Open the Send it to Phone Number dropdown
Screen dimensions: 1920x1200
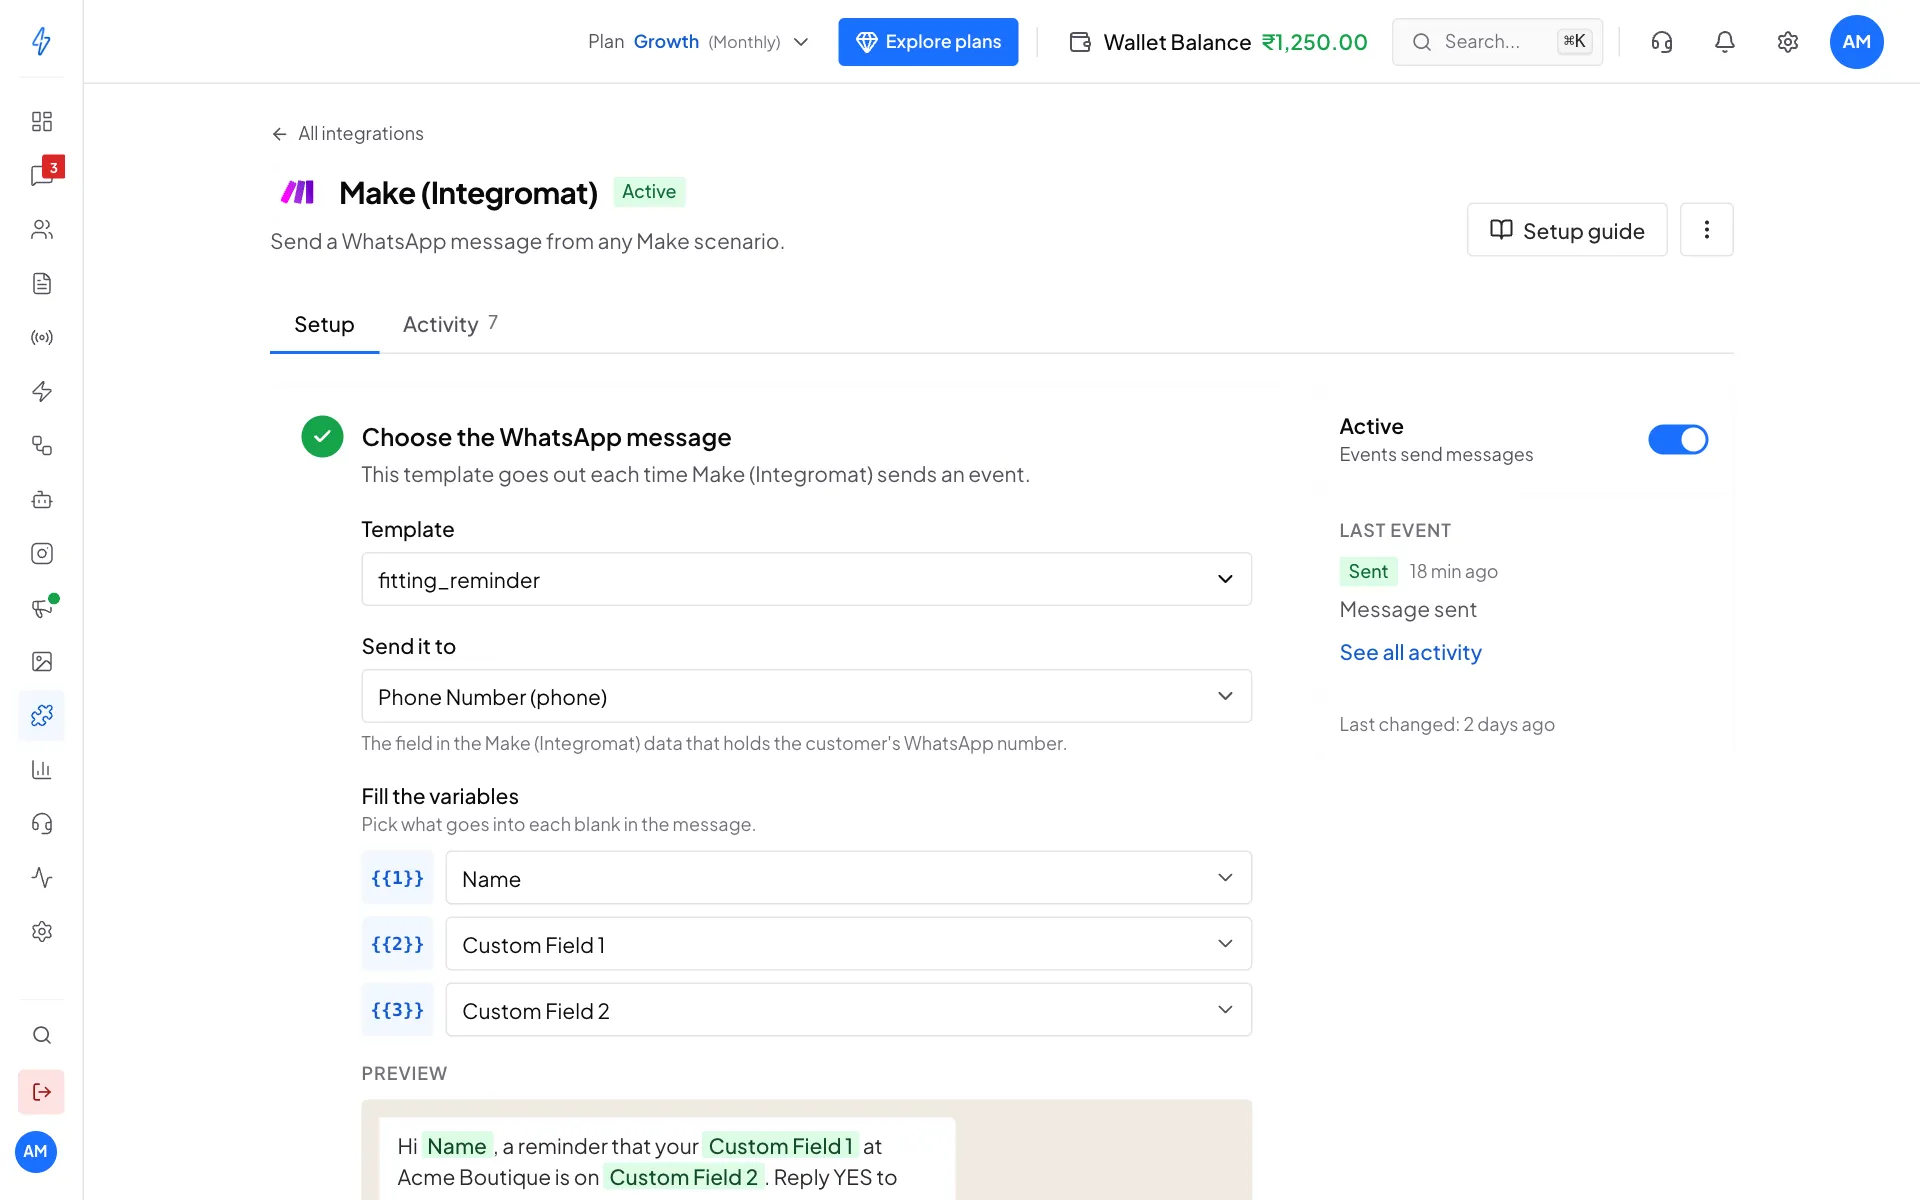point(806,697)
